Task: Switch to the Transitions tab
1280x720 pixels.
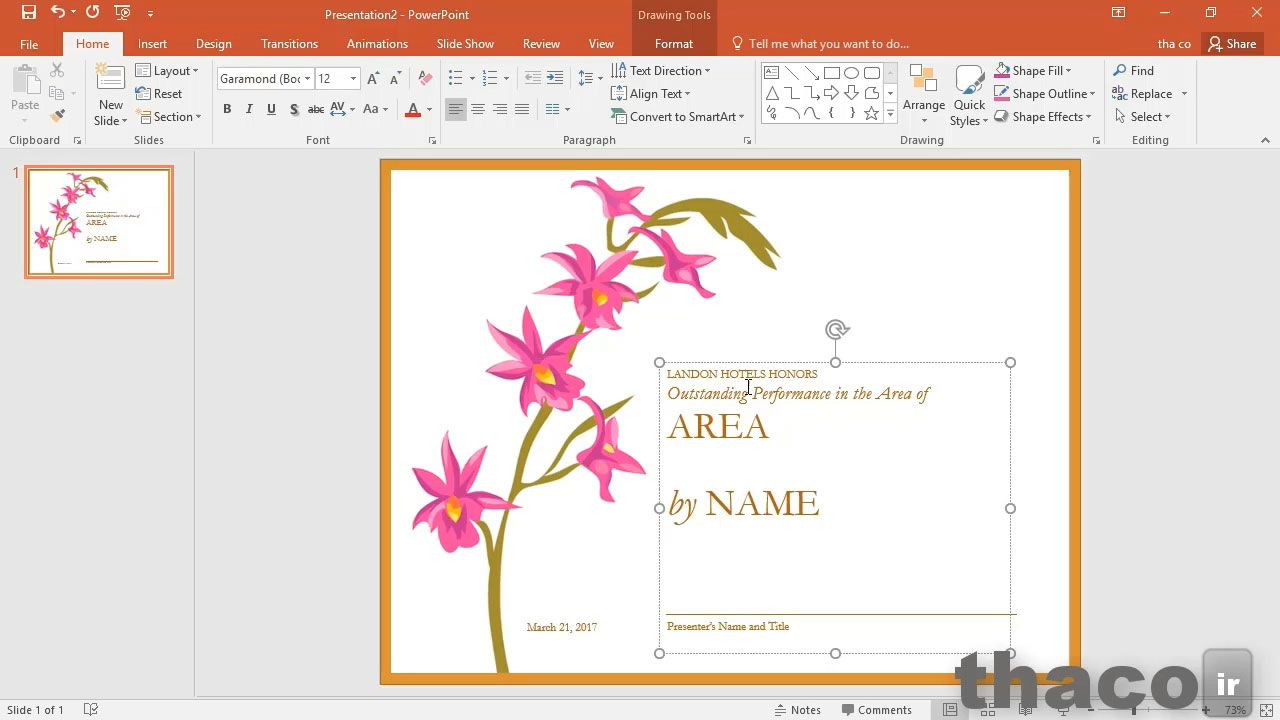Action: coord(289,44)
